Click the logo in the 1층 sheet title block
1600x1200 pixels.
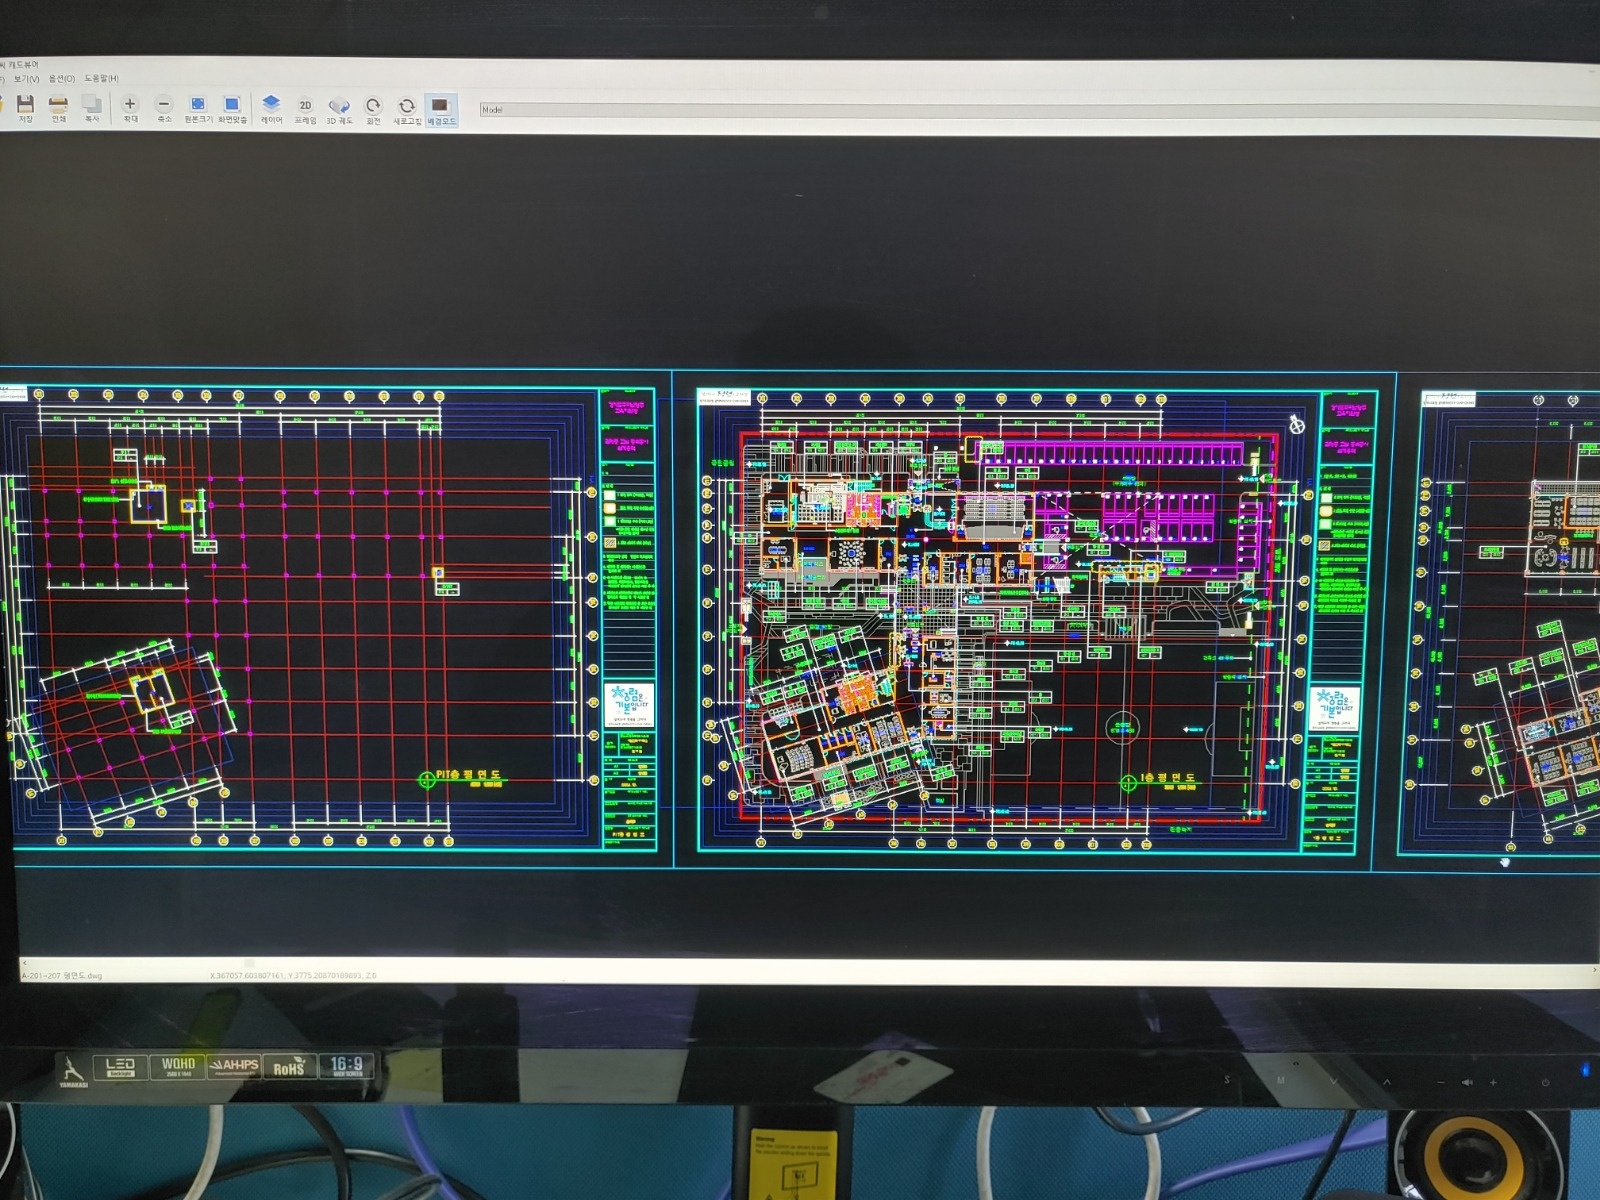click(1334, 708)
